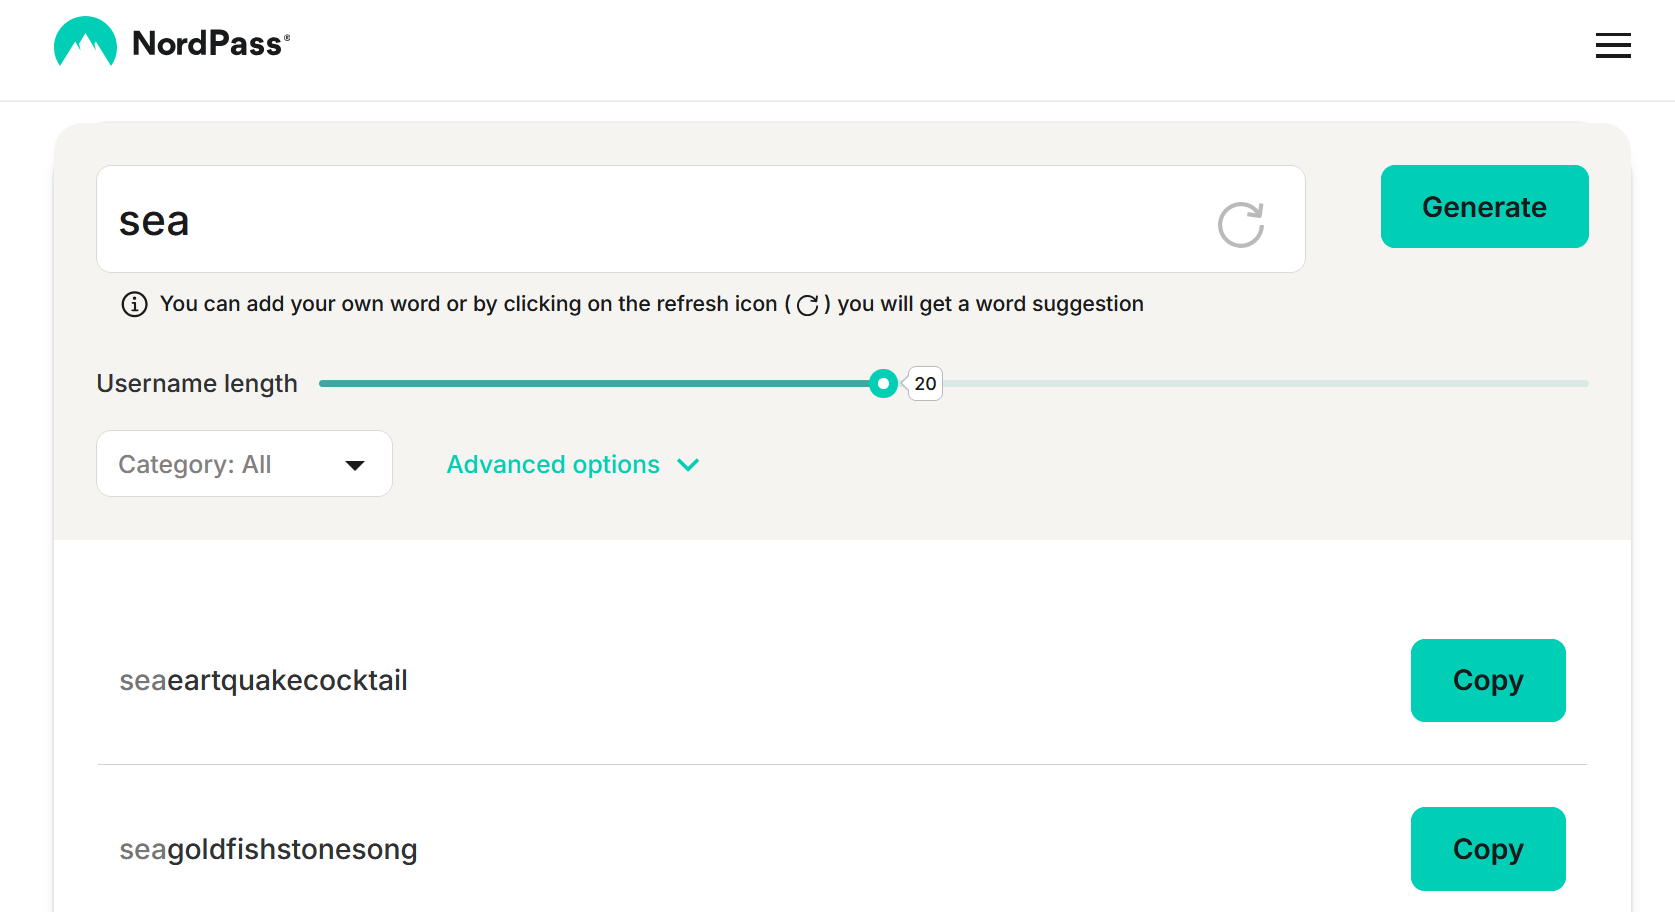Click the generated username seagoldfishstonesong text
This screenshot has width=1675, height=912.
[x=268, y=850]
